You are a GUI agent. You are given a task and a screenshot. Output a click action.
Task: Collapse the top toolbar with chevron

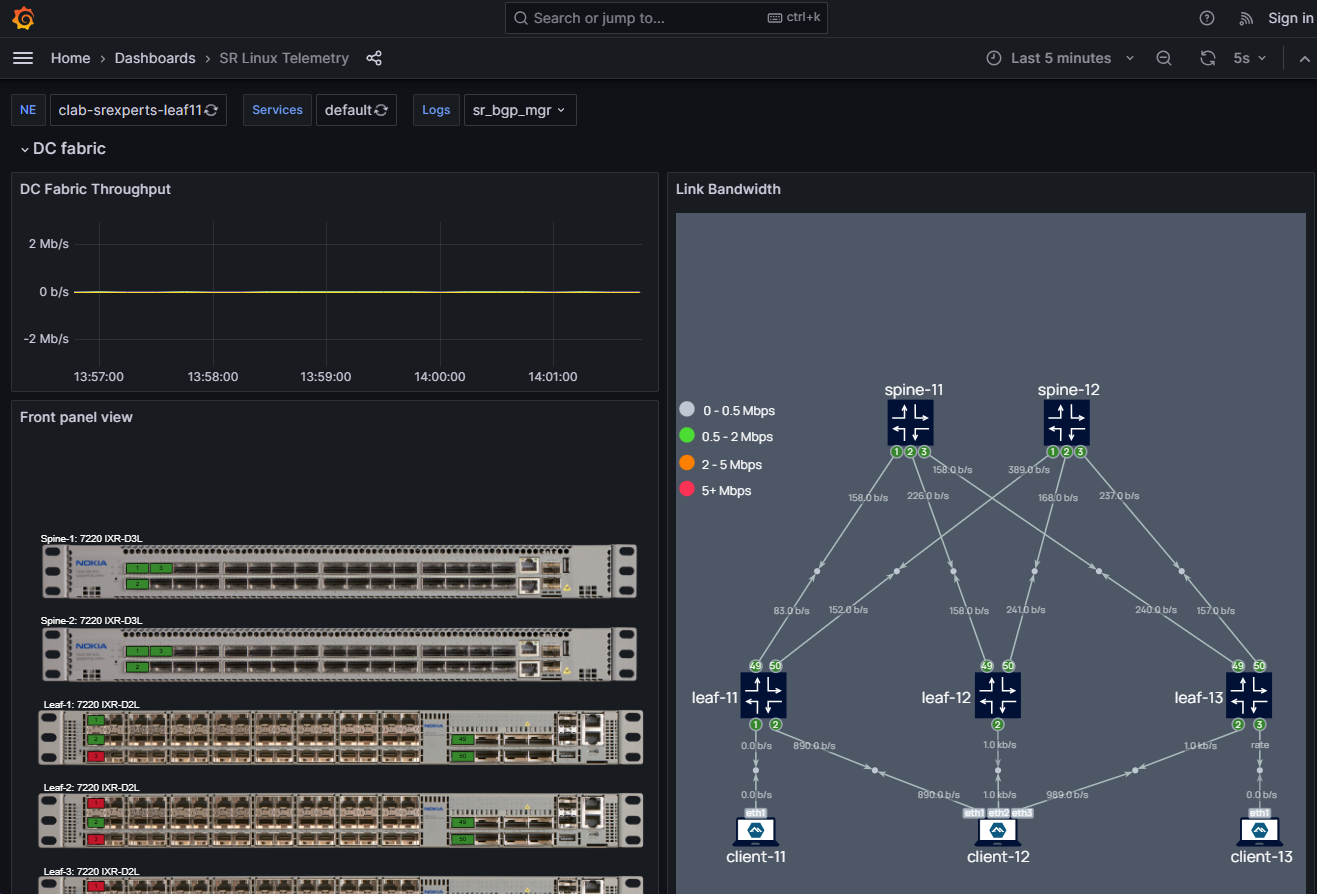(1304, 58)
